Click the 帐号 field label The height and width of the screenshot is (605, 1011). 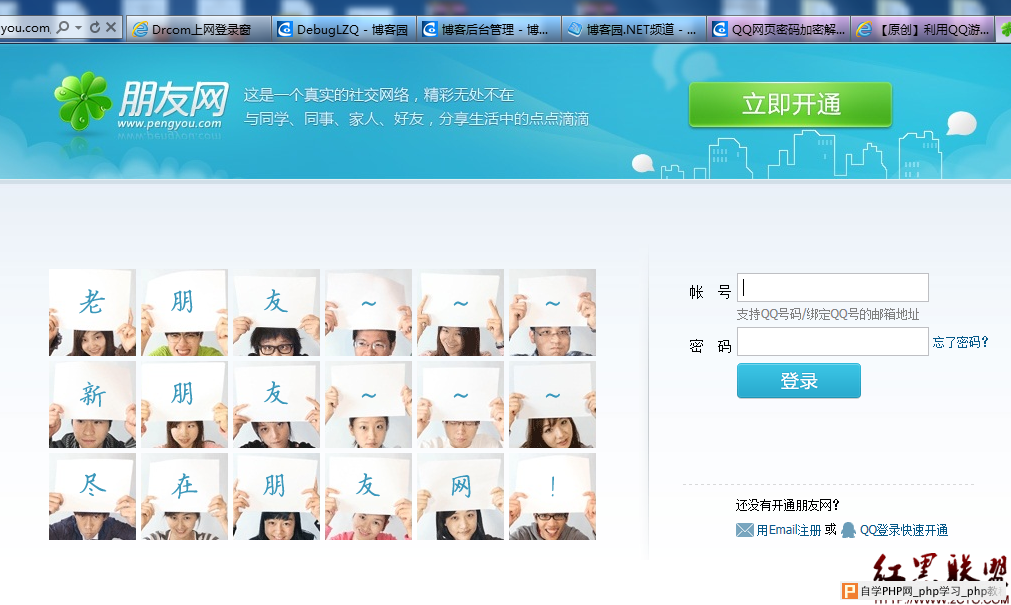click(710, 292)
